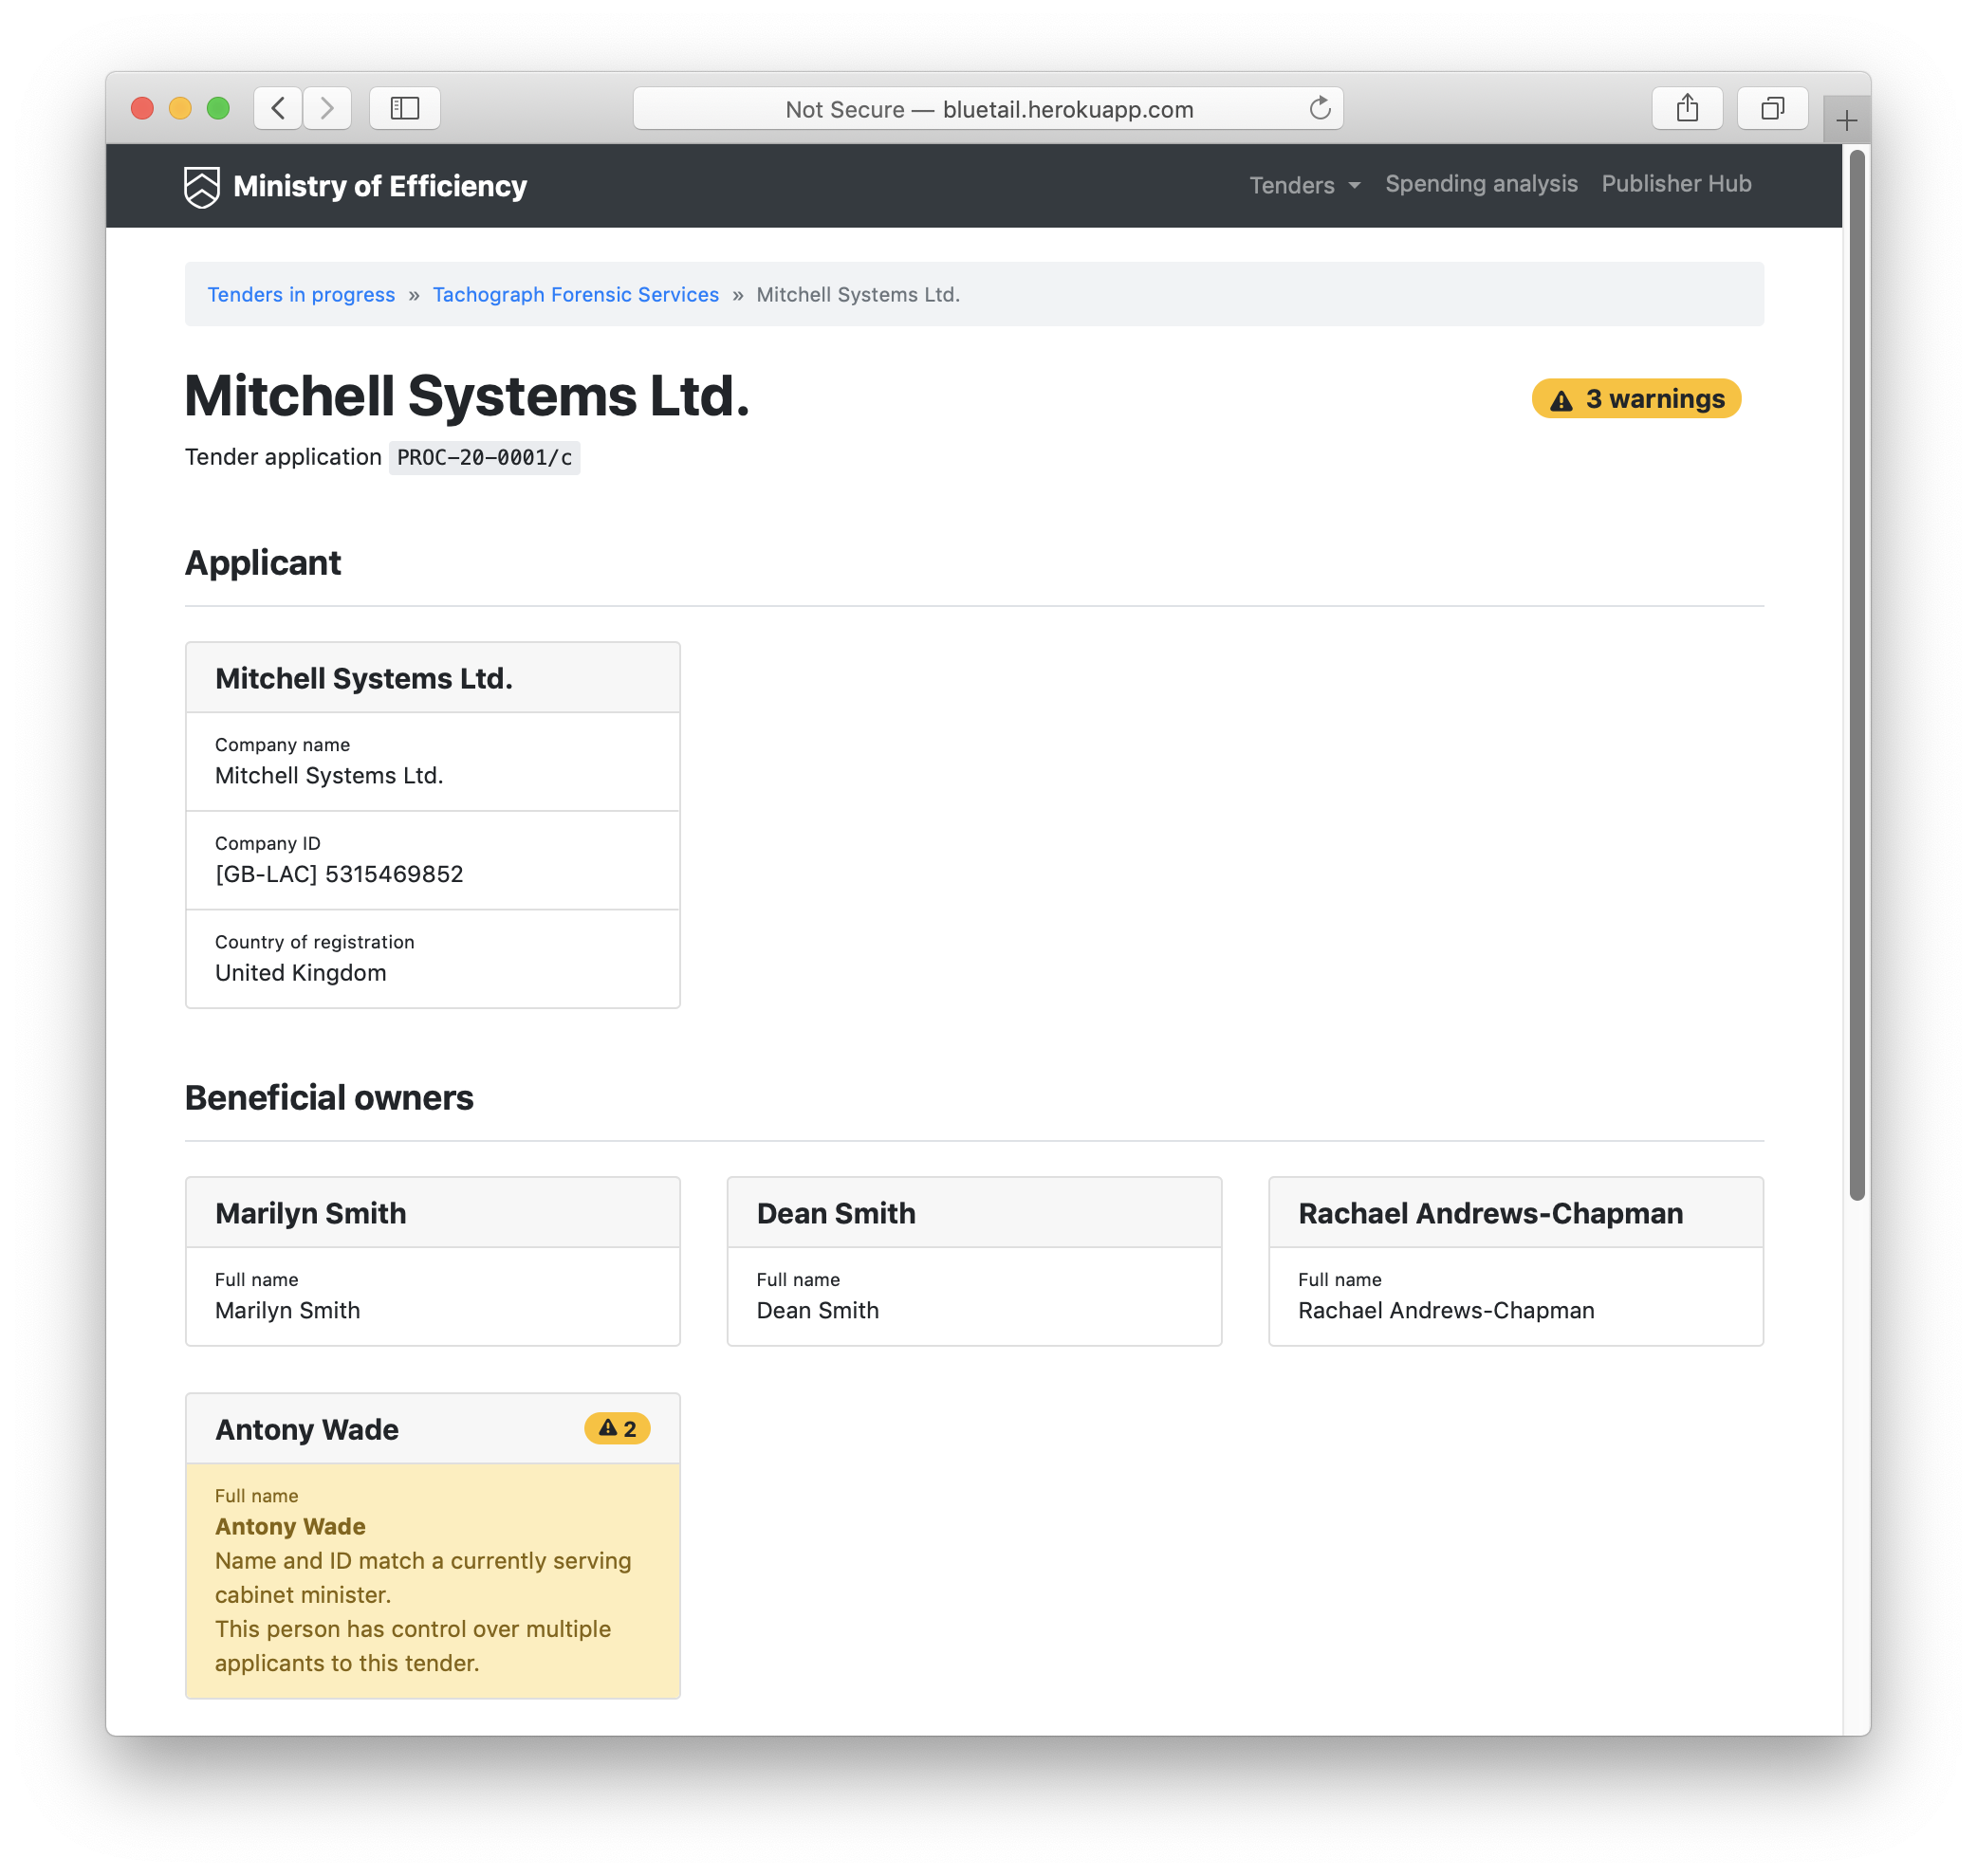Click the Tachograph Forensic Services breadcrumb link
Screen dimensions: 1977x1876
tap(577, 293)
